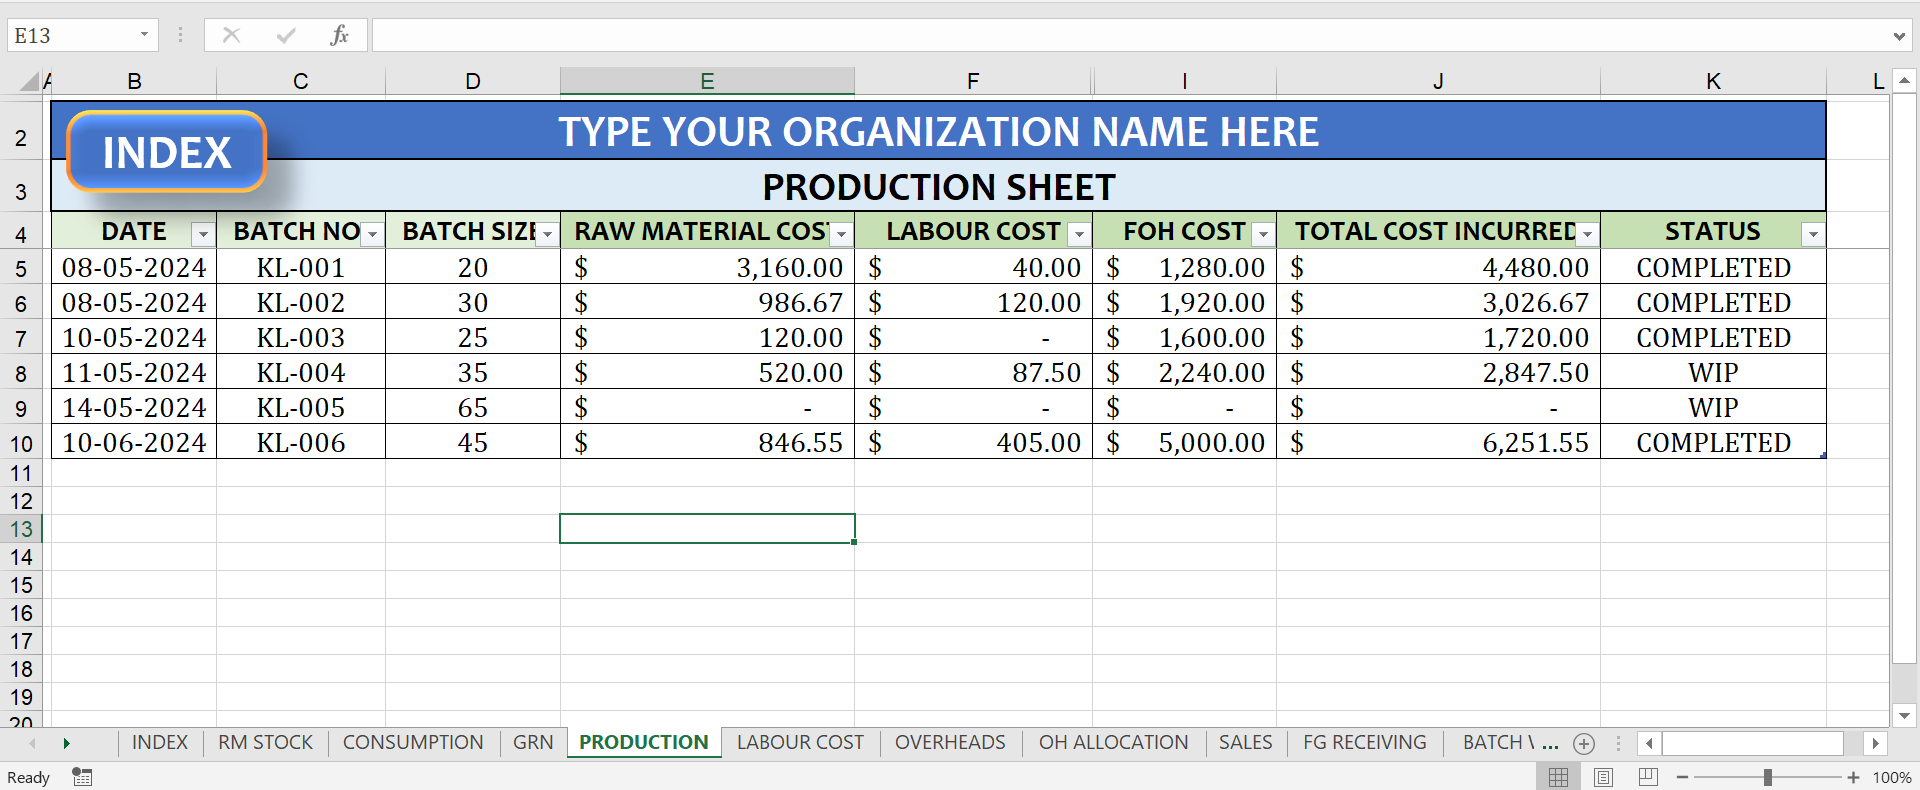Click the macro recording status bar icon
The width and height of the screenshot is (1920, 790).
tap(82, 777)
